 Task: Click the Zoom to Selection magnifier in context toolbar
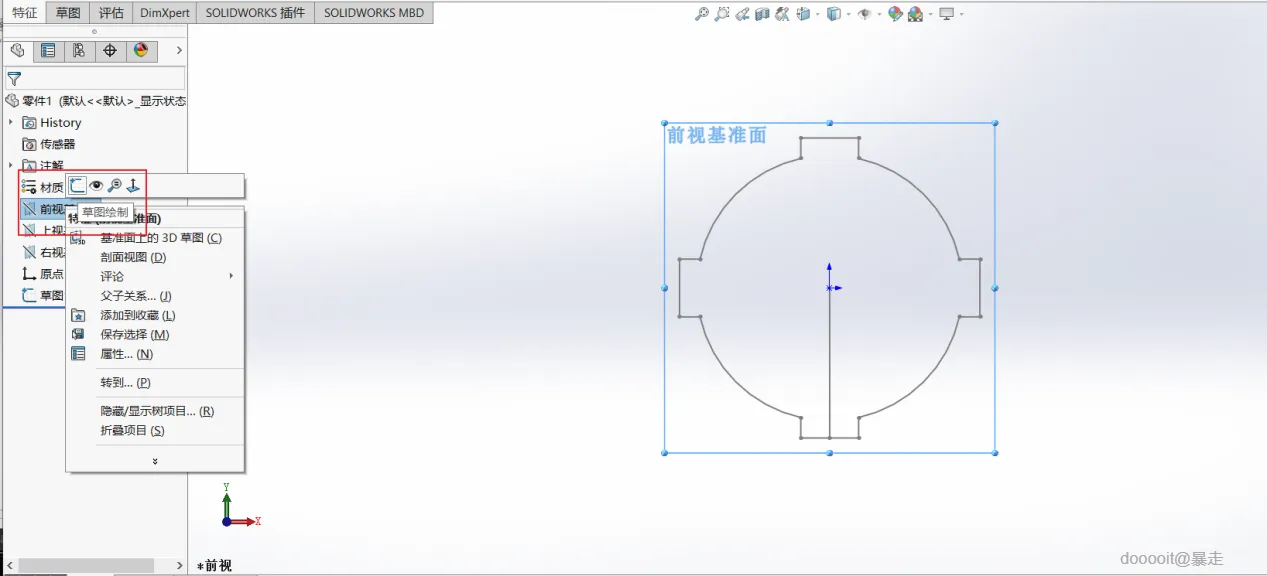(115, 186)
